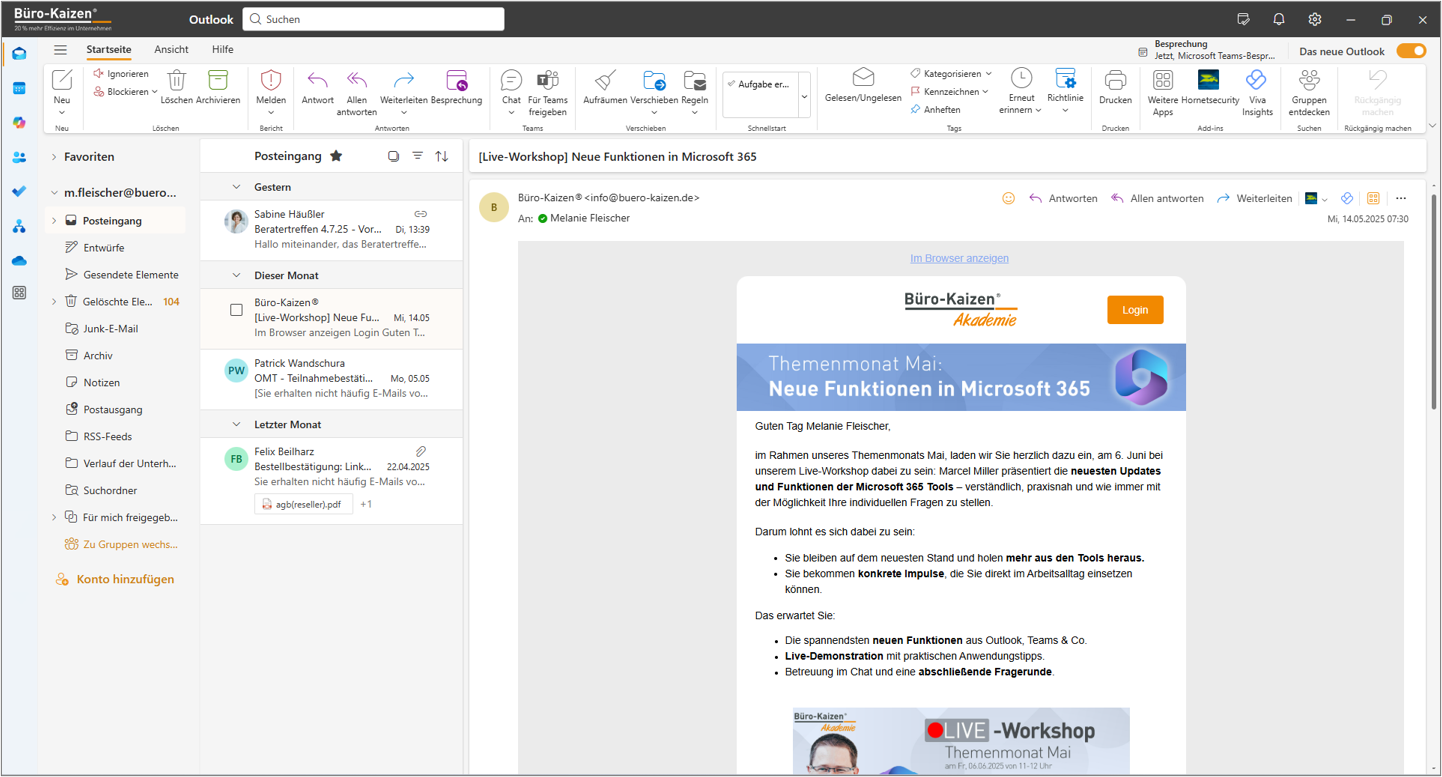Share the email via Für Teams freigeben
The image size is (1442, 777).
coord(548,92)
